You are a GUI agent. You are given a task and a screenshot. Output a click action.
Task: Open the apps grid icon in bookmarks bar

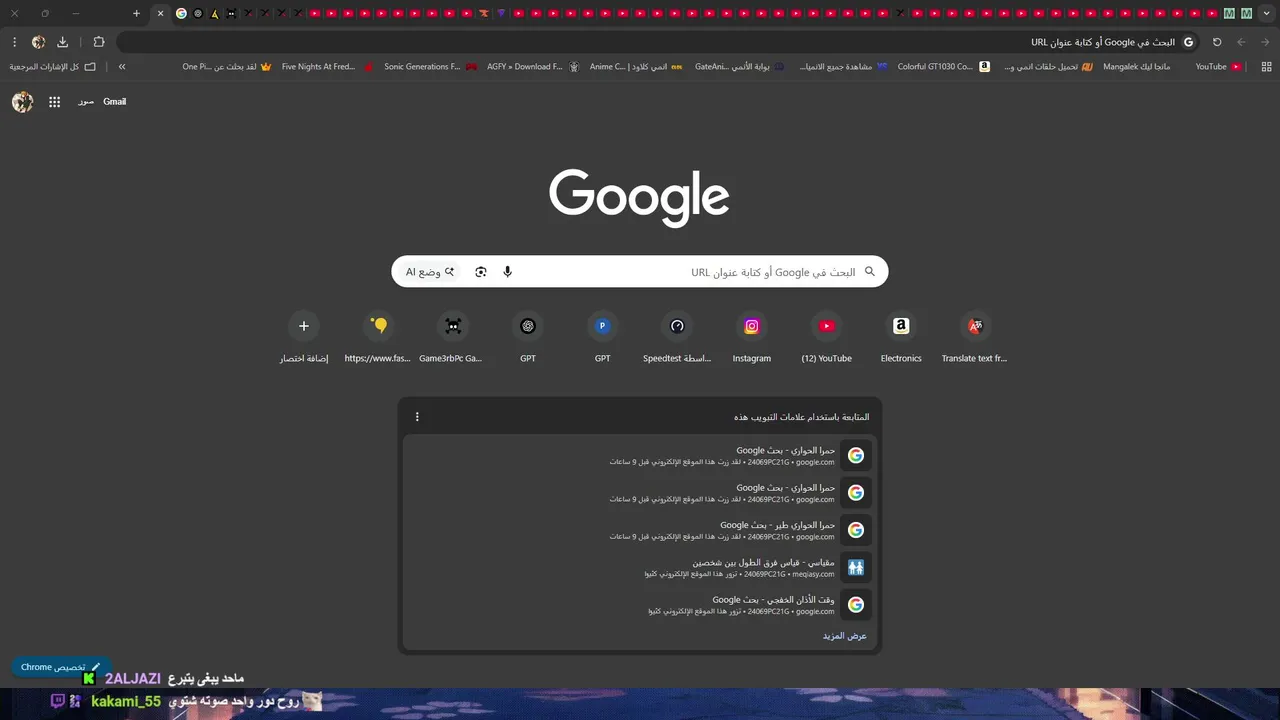tap(1266, 67)
